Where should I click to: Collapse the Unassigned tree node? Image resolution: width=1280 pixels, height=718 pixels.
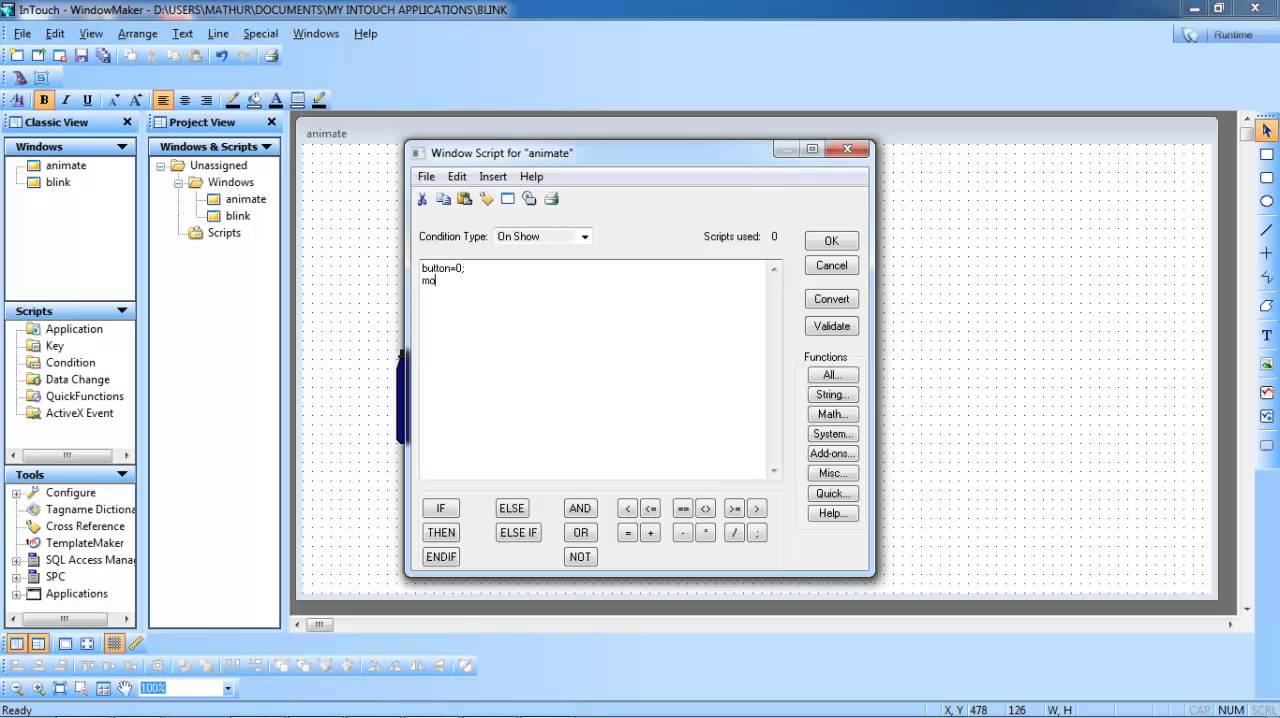pyautogui.click(x=160, y=166)
